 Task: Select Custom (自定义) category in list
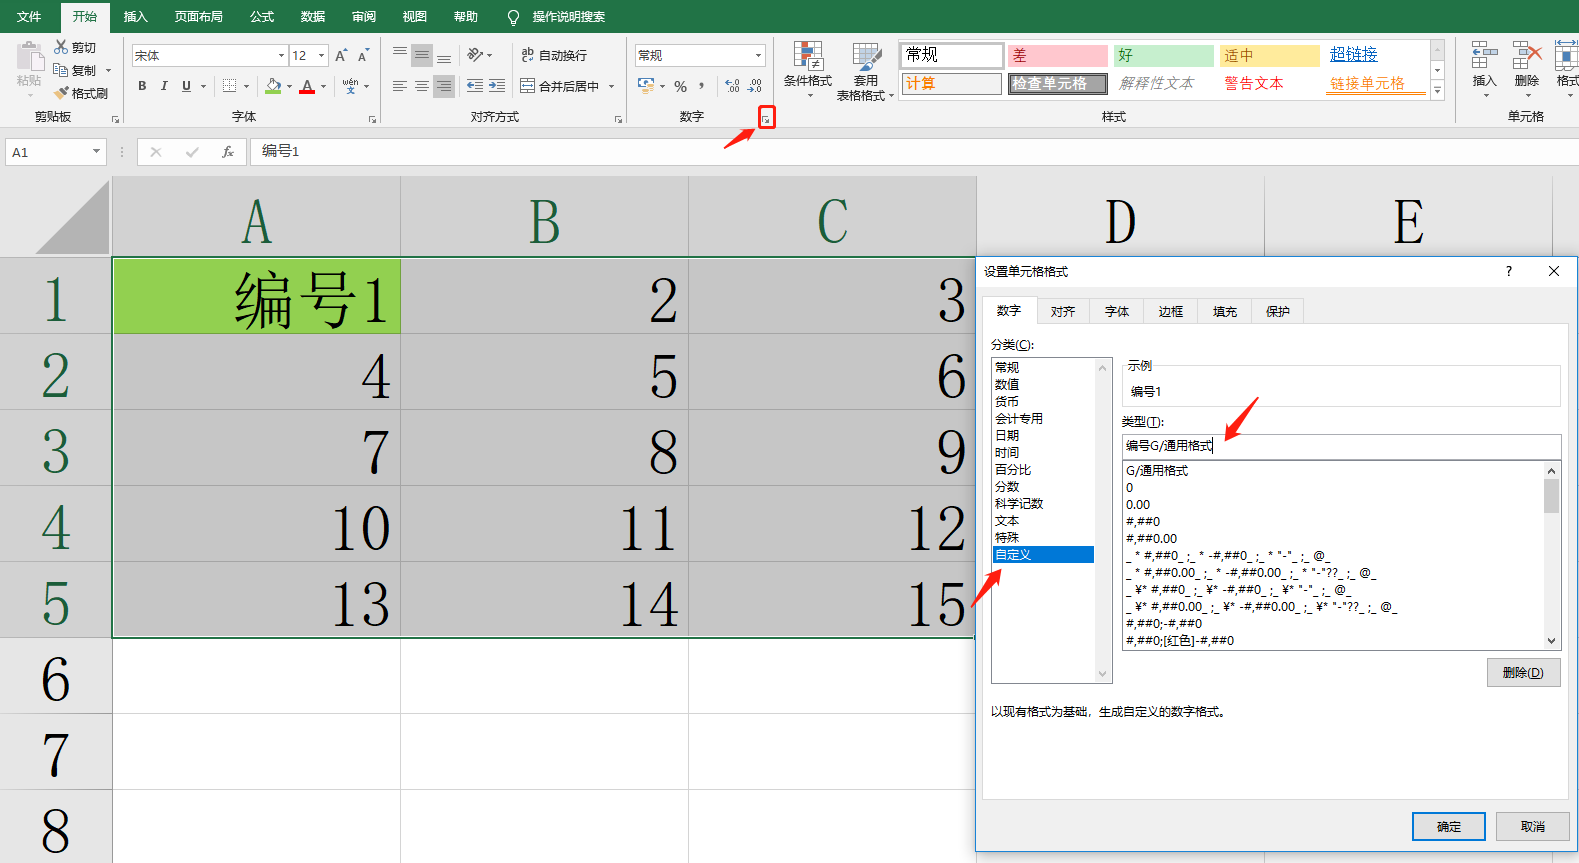click(x=1042, y=554)
